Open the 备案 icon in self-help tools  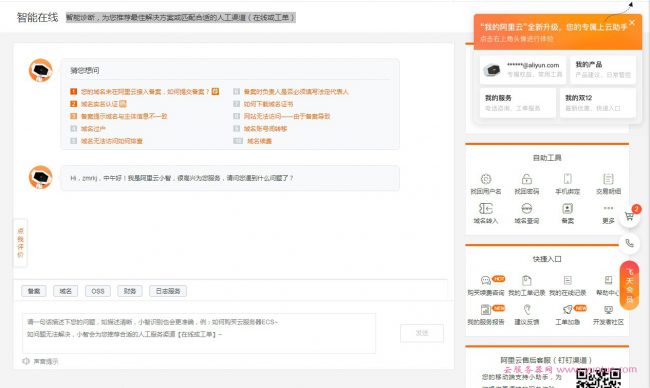tap(568, 213)
